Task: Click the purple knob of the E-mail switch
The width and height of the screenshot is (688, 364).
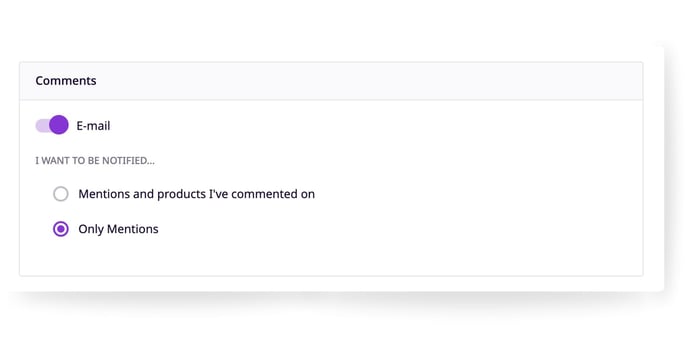Action: click(59, 125)
